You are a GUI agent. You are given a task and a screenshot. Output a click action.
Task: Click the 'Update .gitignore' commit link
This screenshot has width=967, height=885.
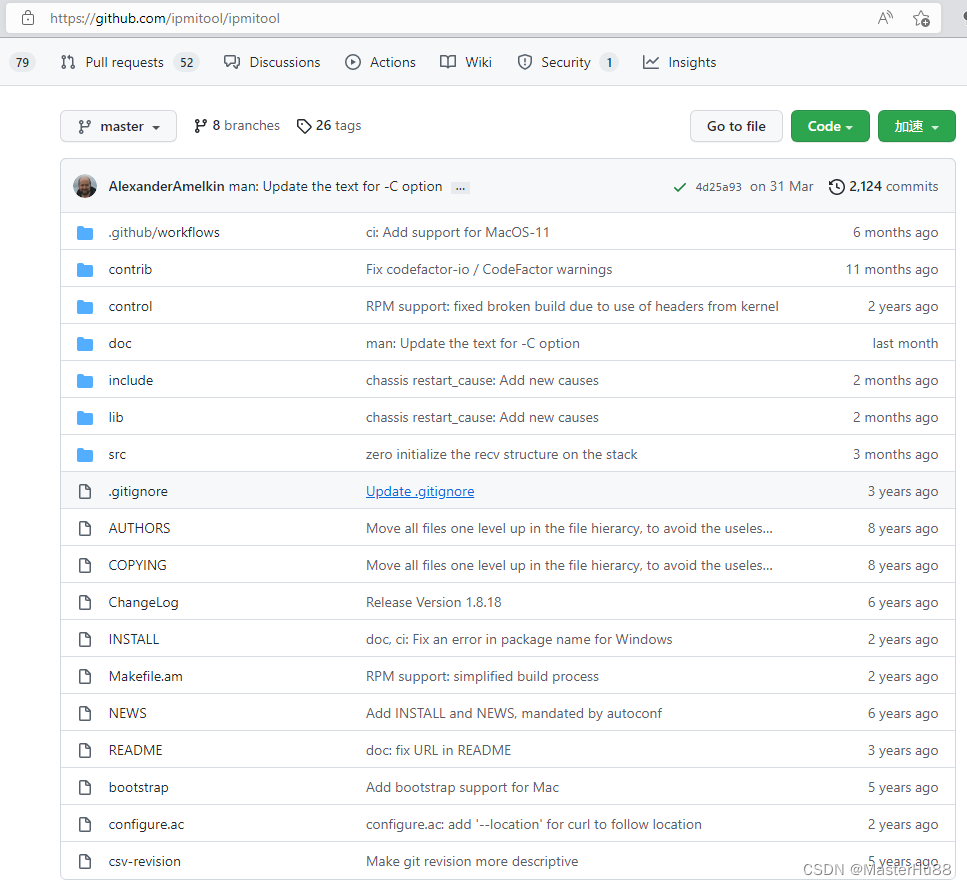point(420,492)
